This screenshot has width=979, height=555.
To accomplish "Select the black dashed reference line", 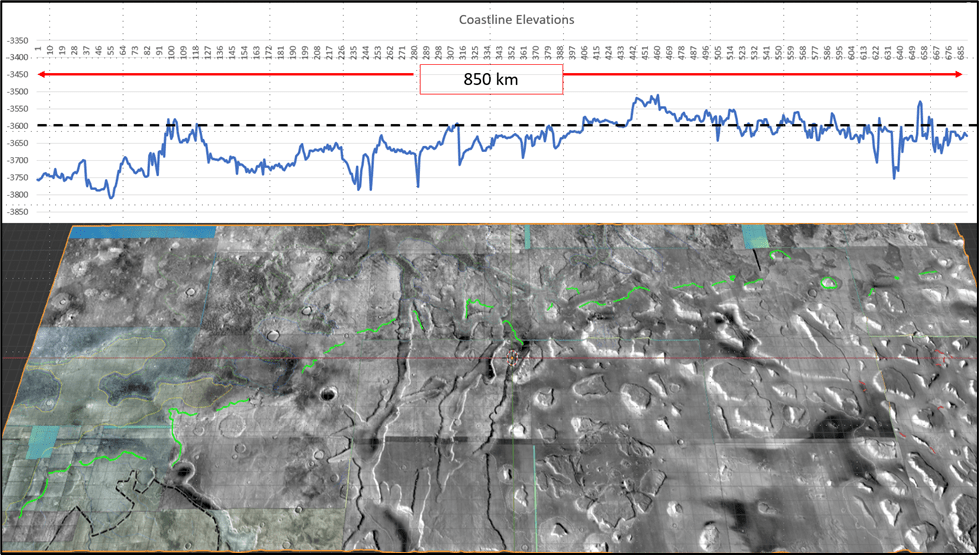I will [x=300, y=125].
